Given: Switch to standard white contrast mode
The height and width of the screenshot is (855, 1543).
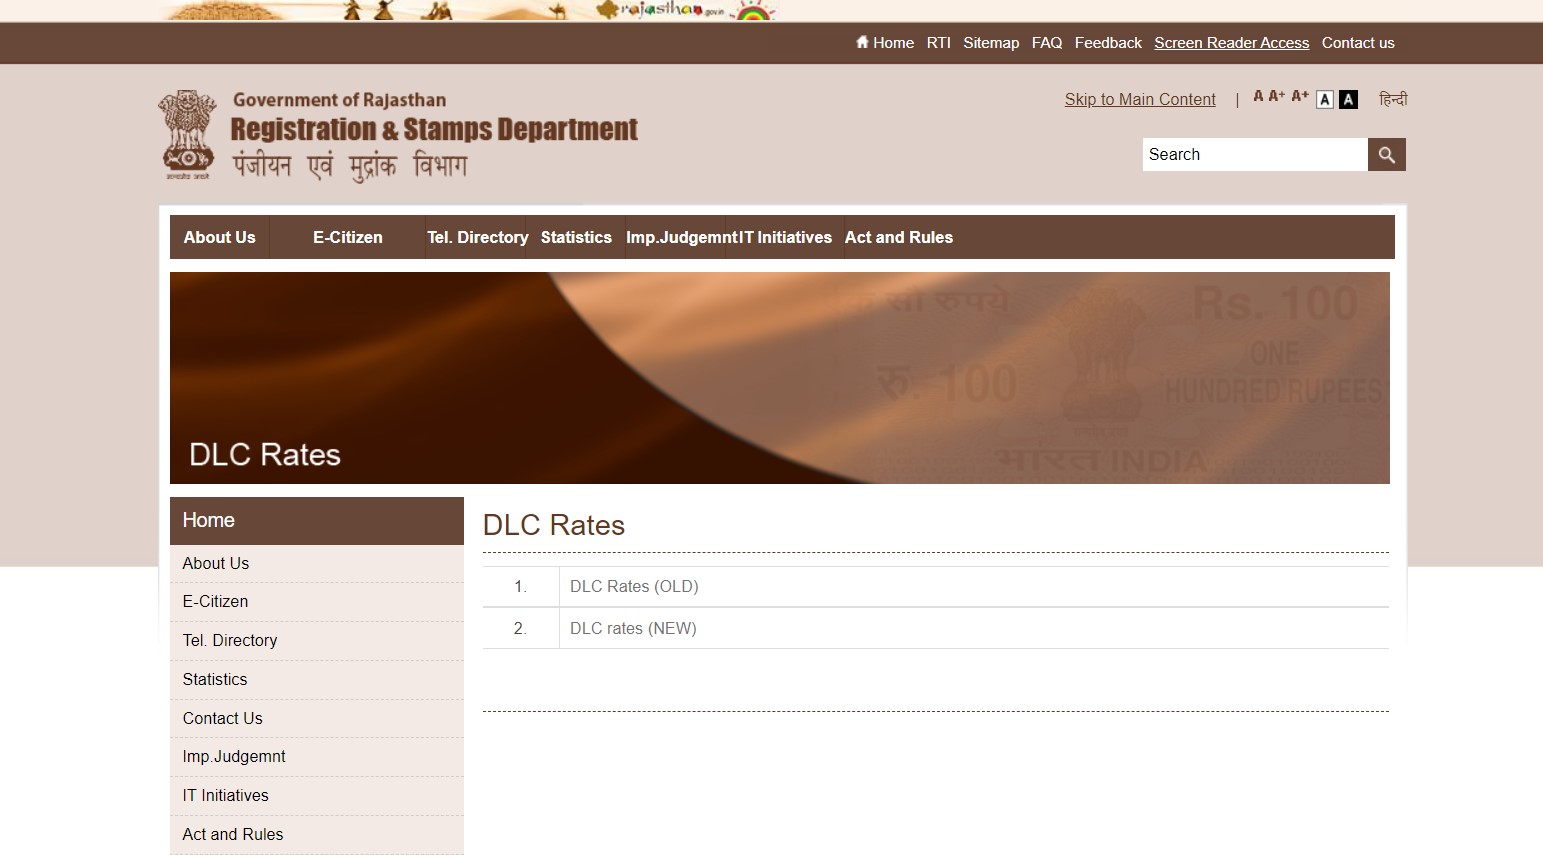Looking at the screenshot, I should tap(1325, 98).
